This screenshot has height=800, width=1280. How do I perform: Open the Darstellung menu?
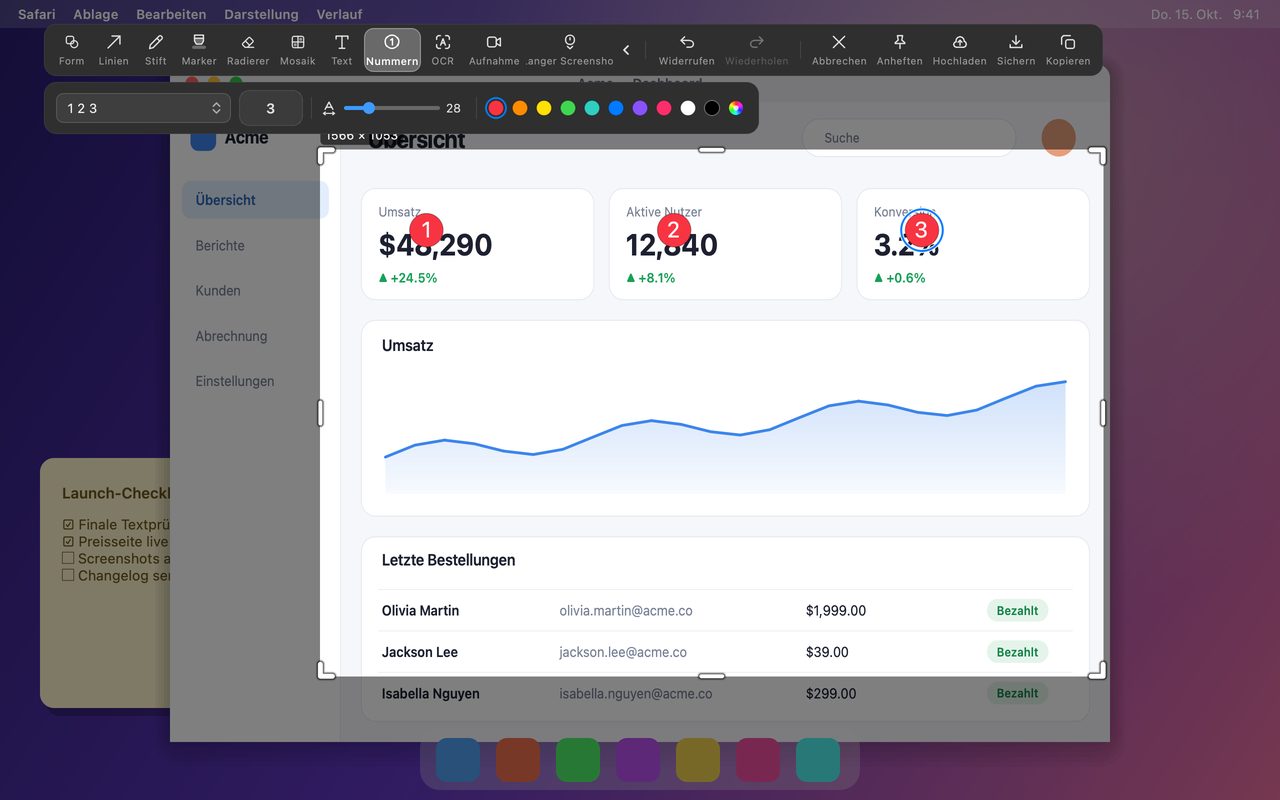261,14
